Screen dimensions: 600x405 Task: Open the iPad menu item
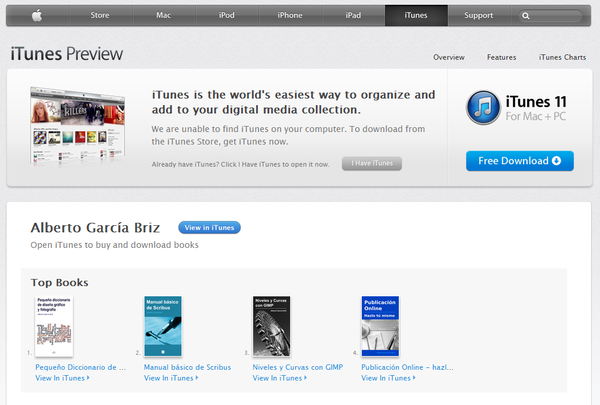(x=353, y=15)
